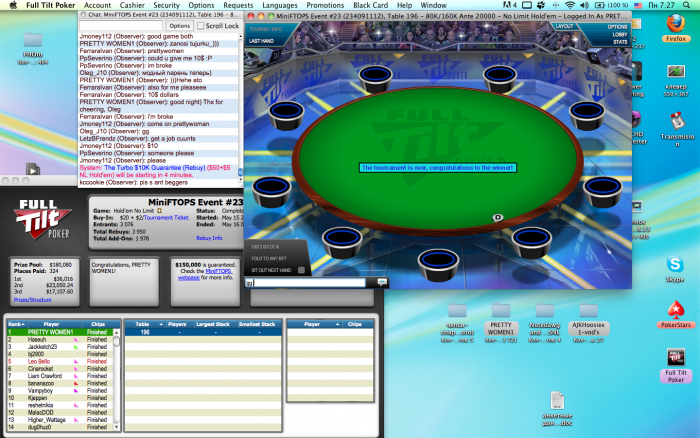Image resolution: width=700 pixels, height=438 pixels.
Task: Select the Leo Bello row in rankings
Action: click(x=60, y=362)
